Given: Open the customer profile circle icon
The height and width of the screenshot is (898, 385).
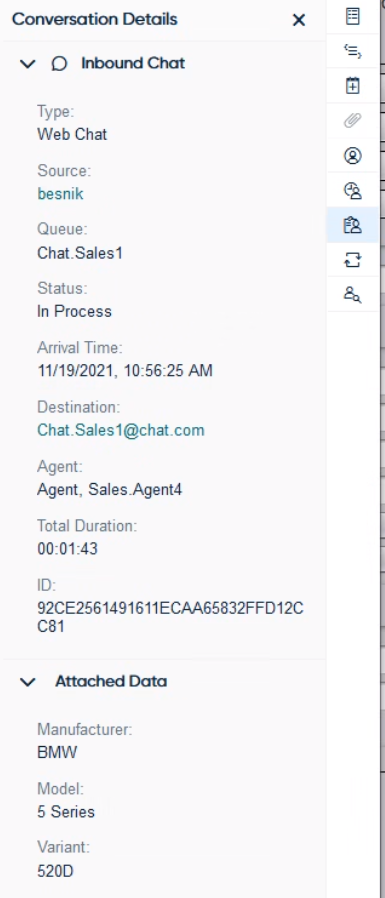Looking at the screenshot, I should (x=353, y=156).
